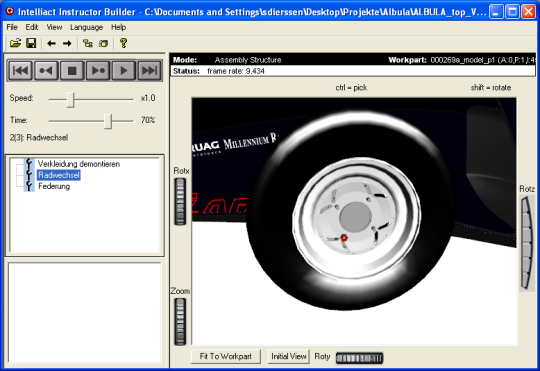Open help via the question mark icon
Screen dimensions: 540x371
click(123, 43)
